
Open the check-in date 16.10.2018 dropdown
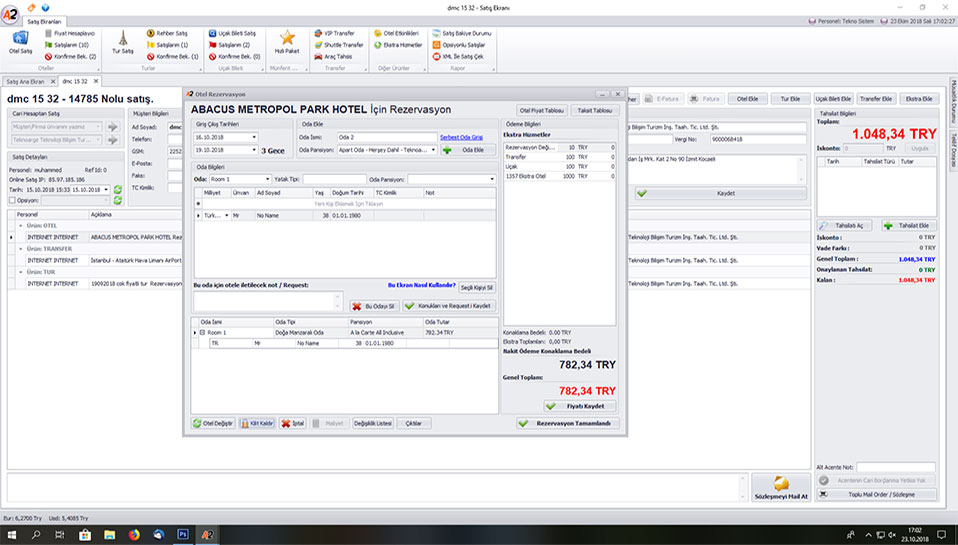(254, 137)
